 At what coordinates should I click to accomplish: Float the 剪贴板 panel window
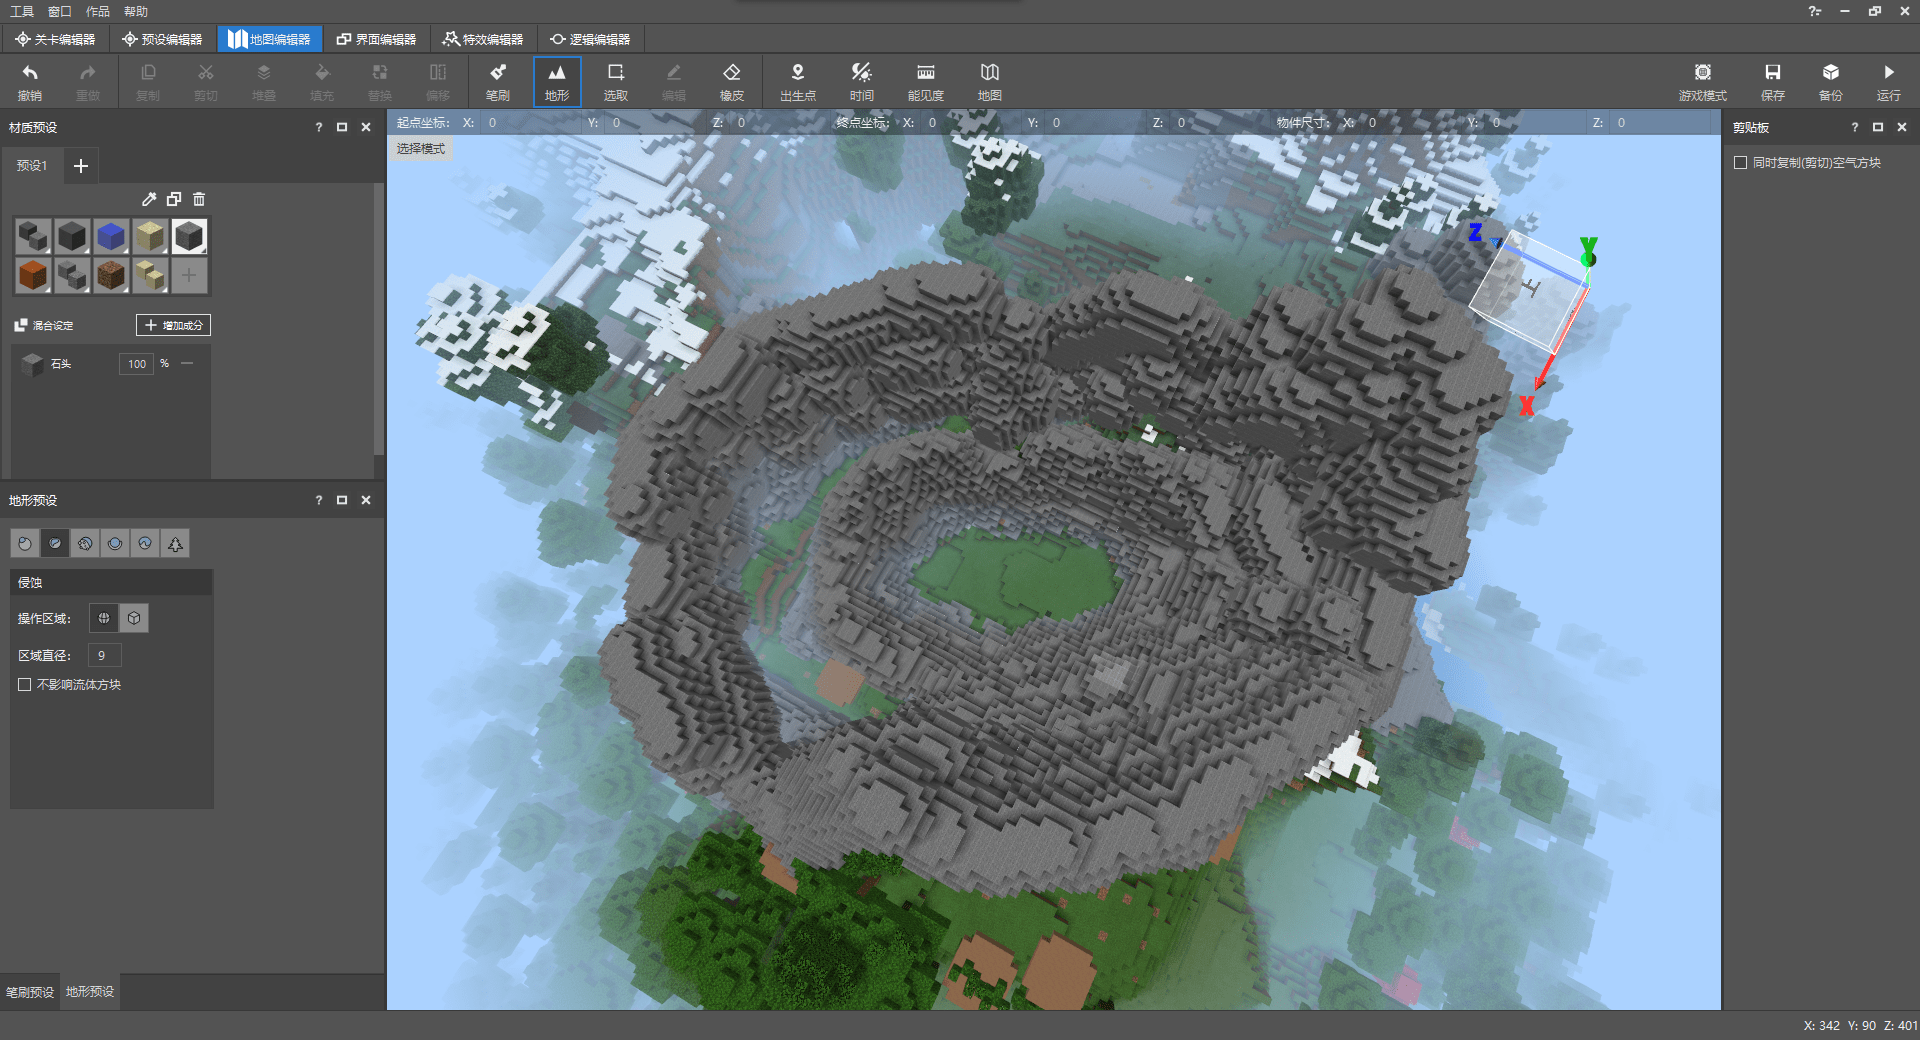coord(1878,127)
